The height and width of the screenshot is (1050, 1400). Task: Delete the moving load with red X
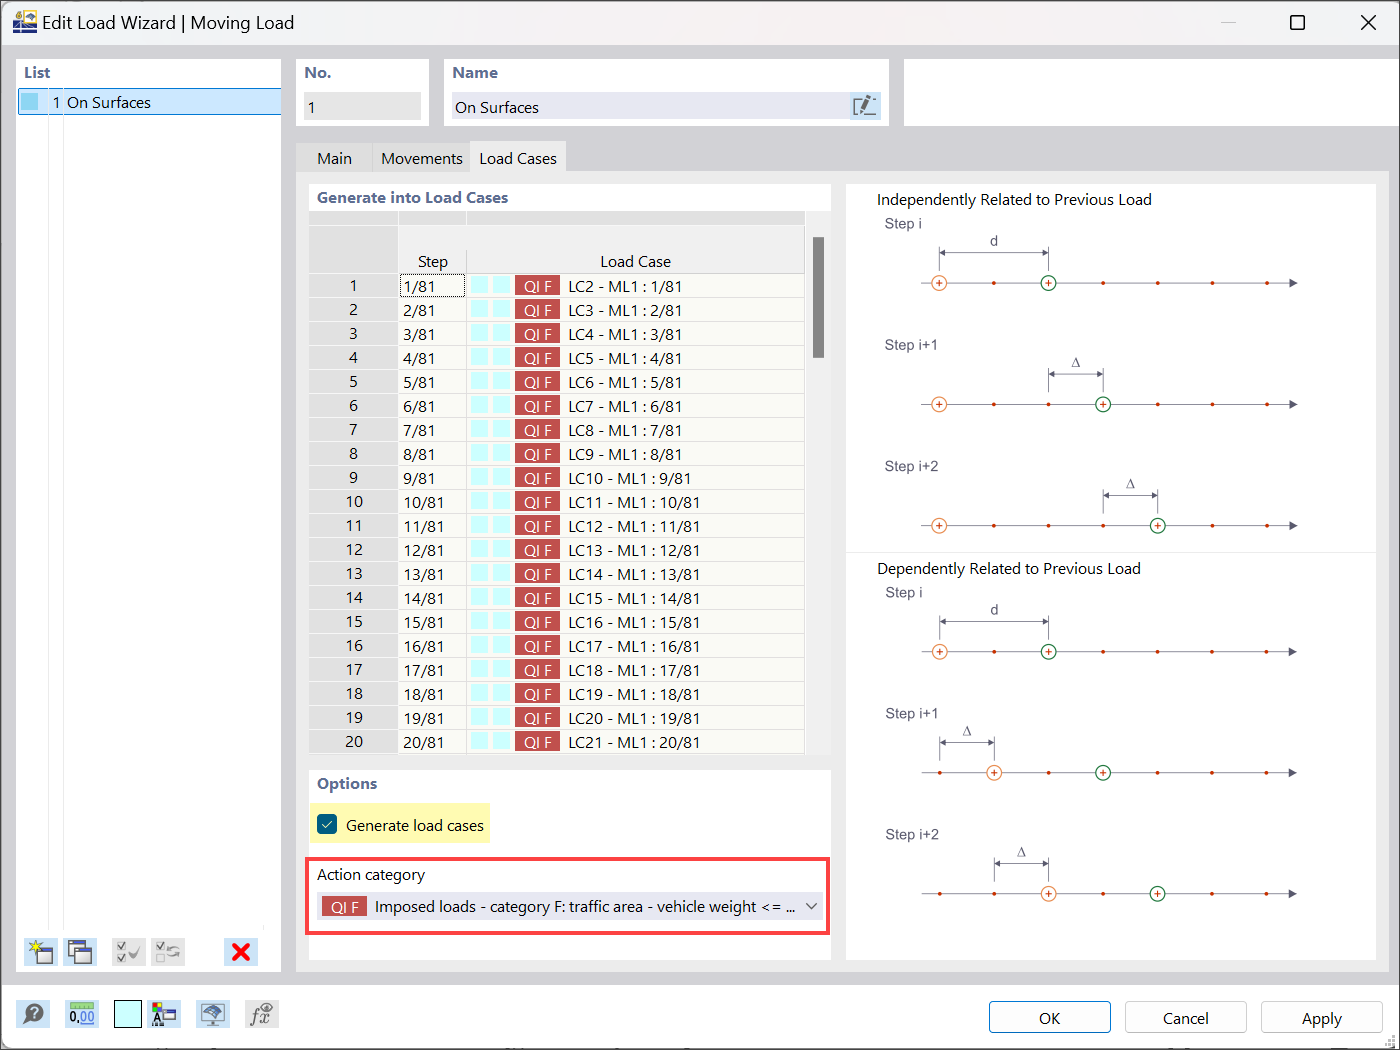240,952
